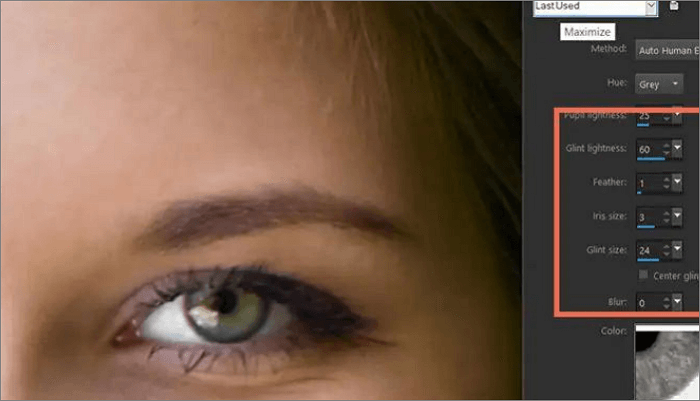
Task: Click the Blur value field
Action: (647, 300)
